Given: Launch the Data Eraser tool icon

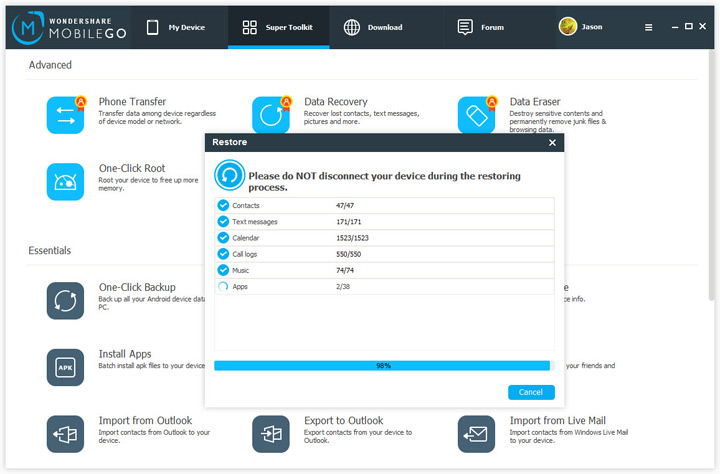Looking at the screenshot, I should point(477,115).
